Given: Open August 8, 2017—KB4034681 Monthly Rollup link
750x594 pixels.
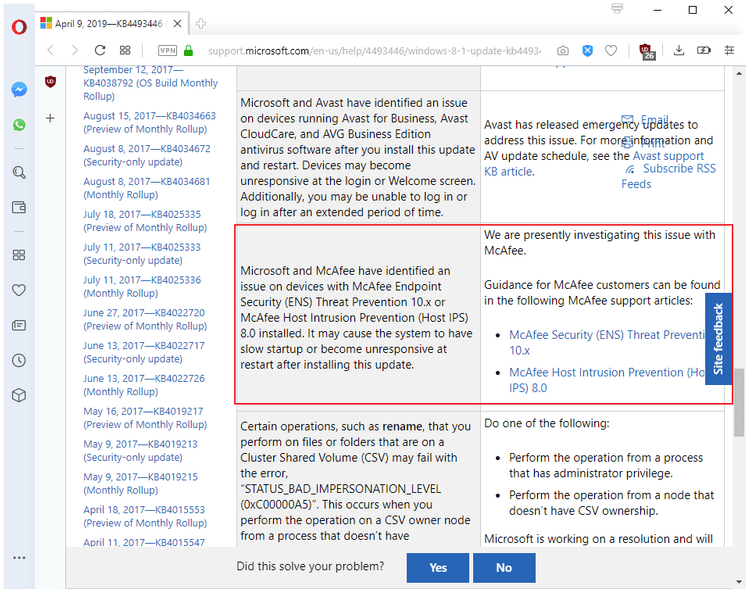Looking at the screenshot, I should pos(147,188).
